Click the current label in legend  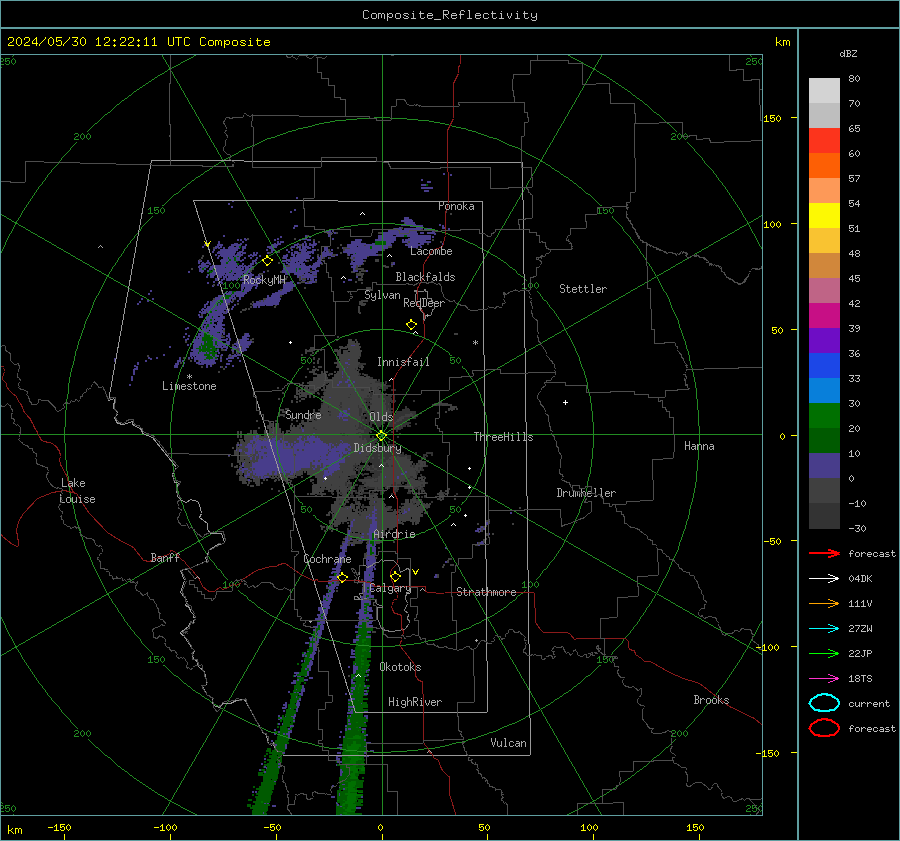coord(869,704)
